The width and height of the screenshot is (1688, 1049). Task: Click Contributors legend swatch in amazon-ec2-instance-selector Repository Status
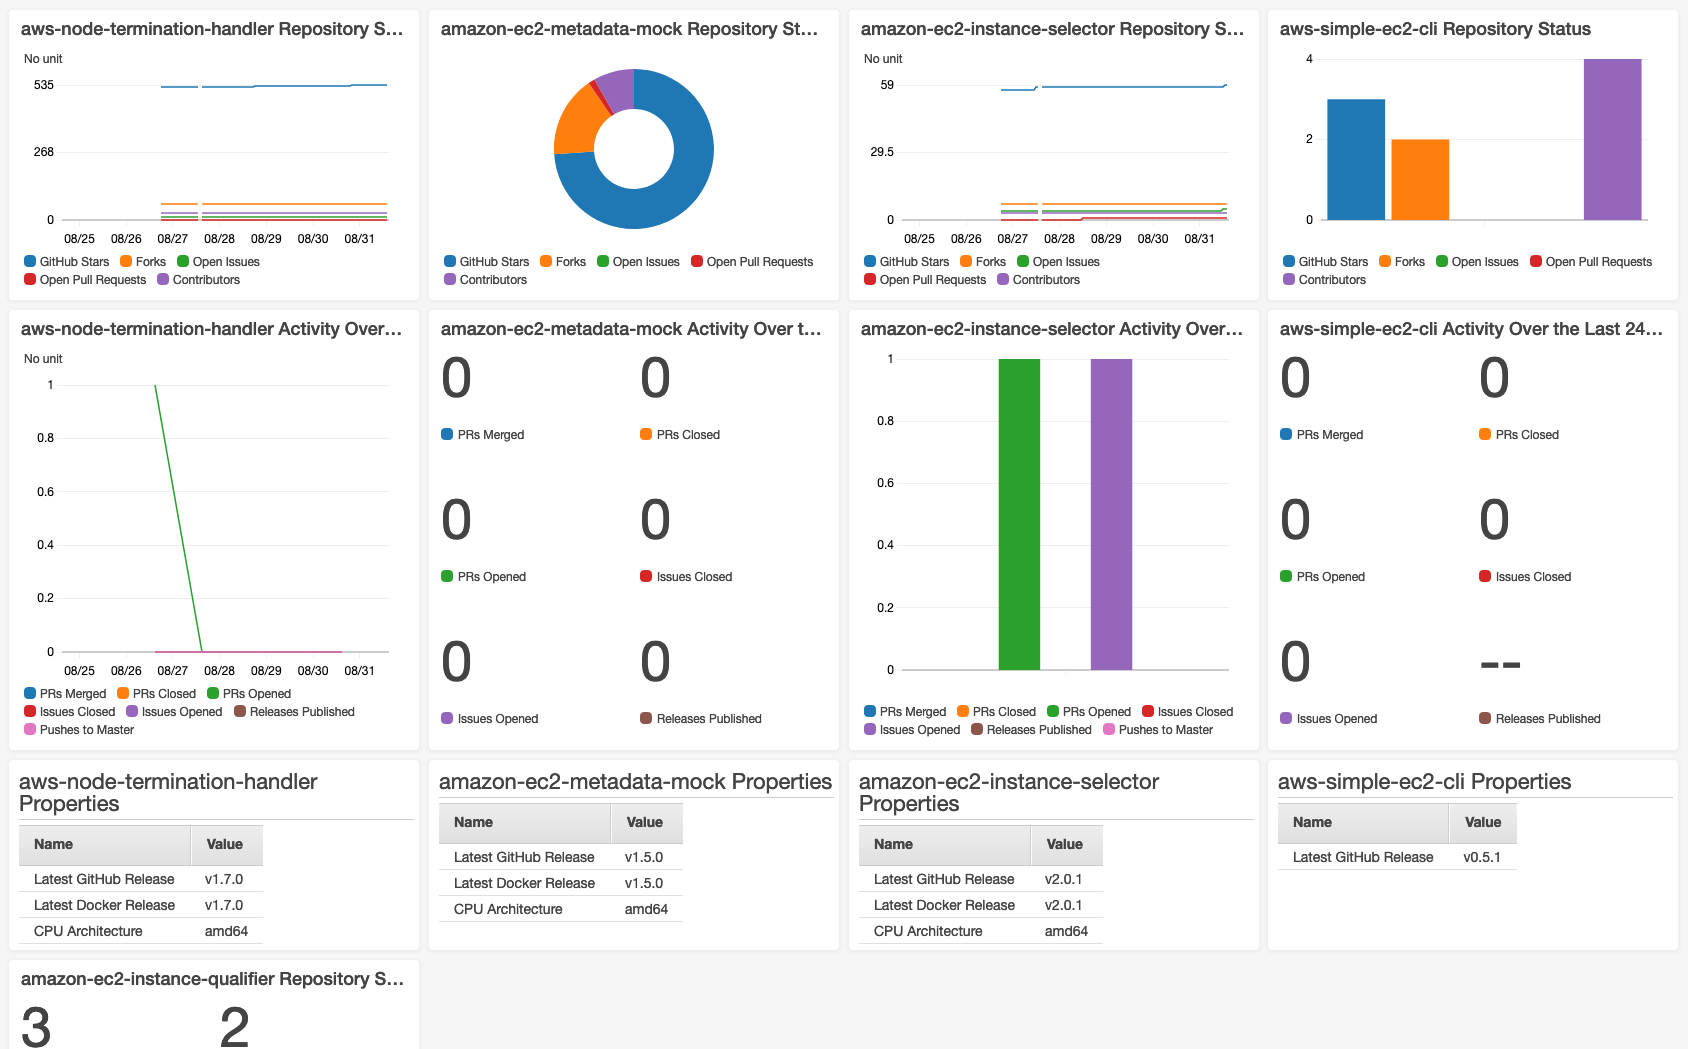click(1003, 279)
